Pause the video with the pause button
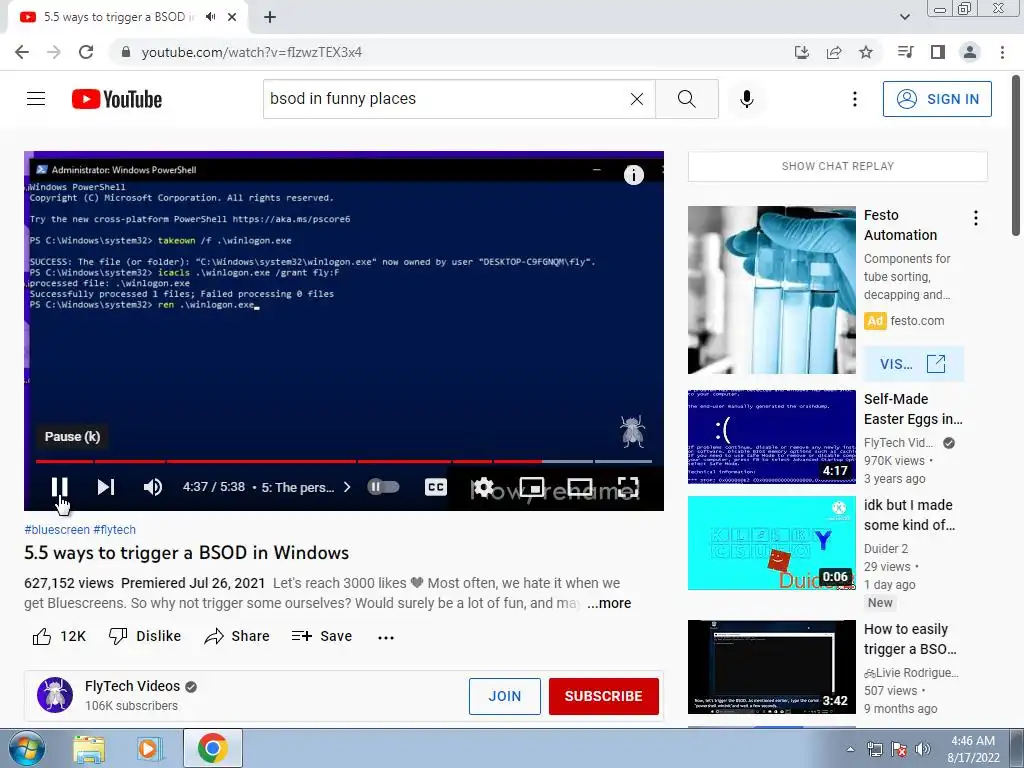Image resolution: width=1024 pixels, height=768 pixels. (x=59, y=487)
